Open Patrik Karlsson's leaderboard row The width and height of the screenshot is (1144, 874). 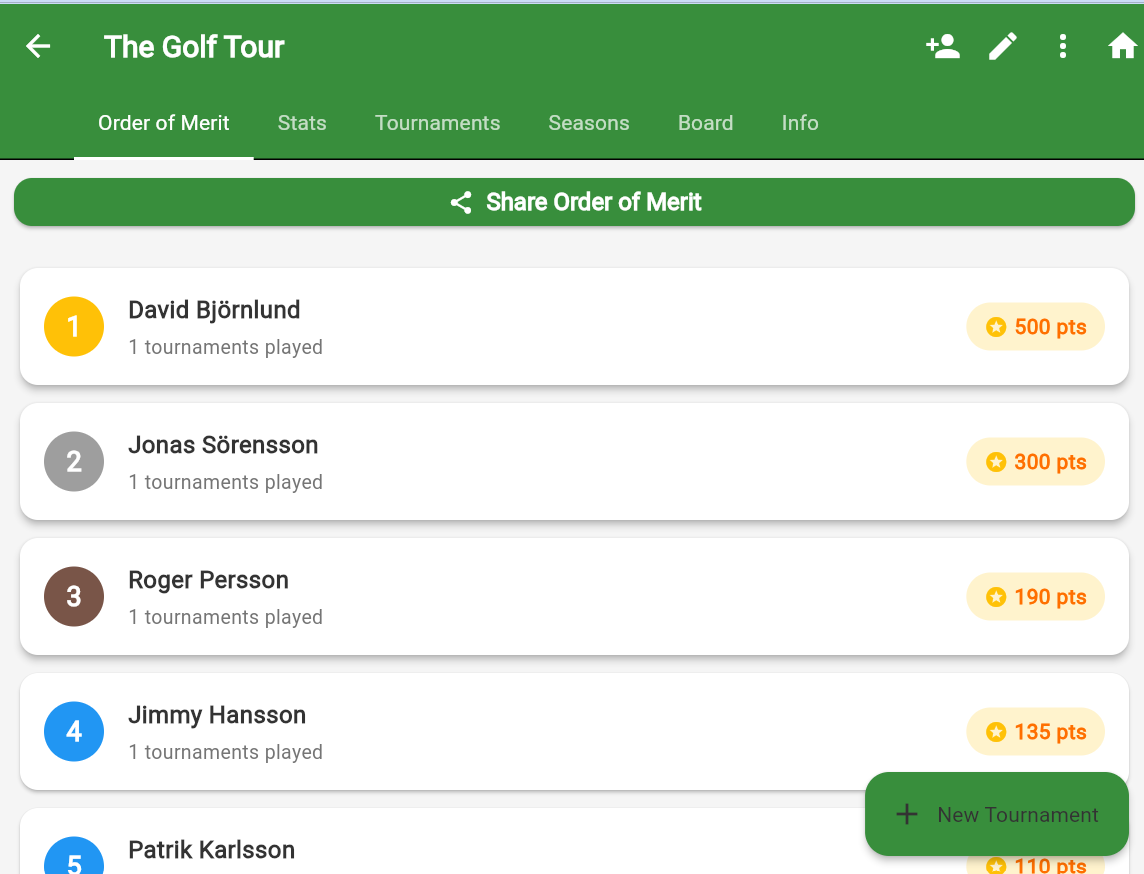(400, 850)
